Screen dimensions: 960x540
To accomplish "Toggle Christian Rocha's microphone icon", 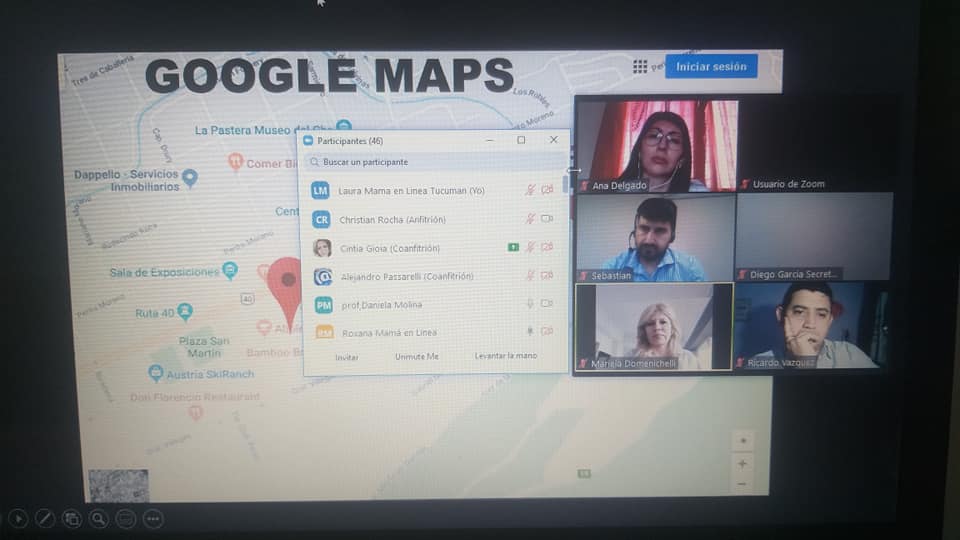I will pos(530,219).
